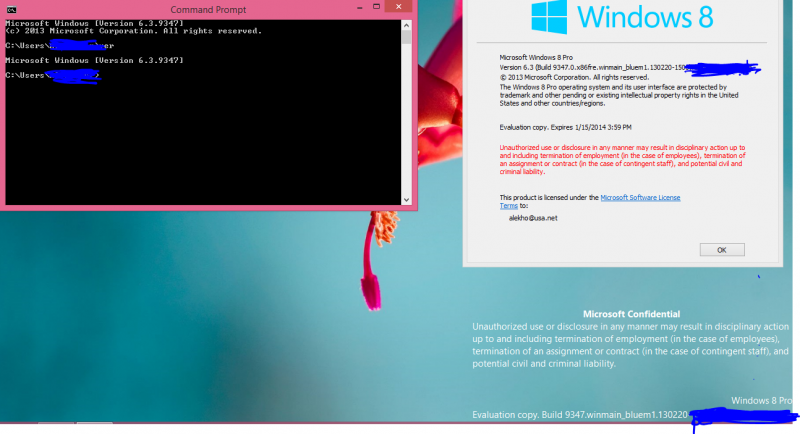Click the Command Prompt scroll up arrow
800x434 pixels.
(406, 25)
